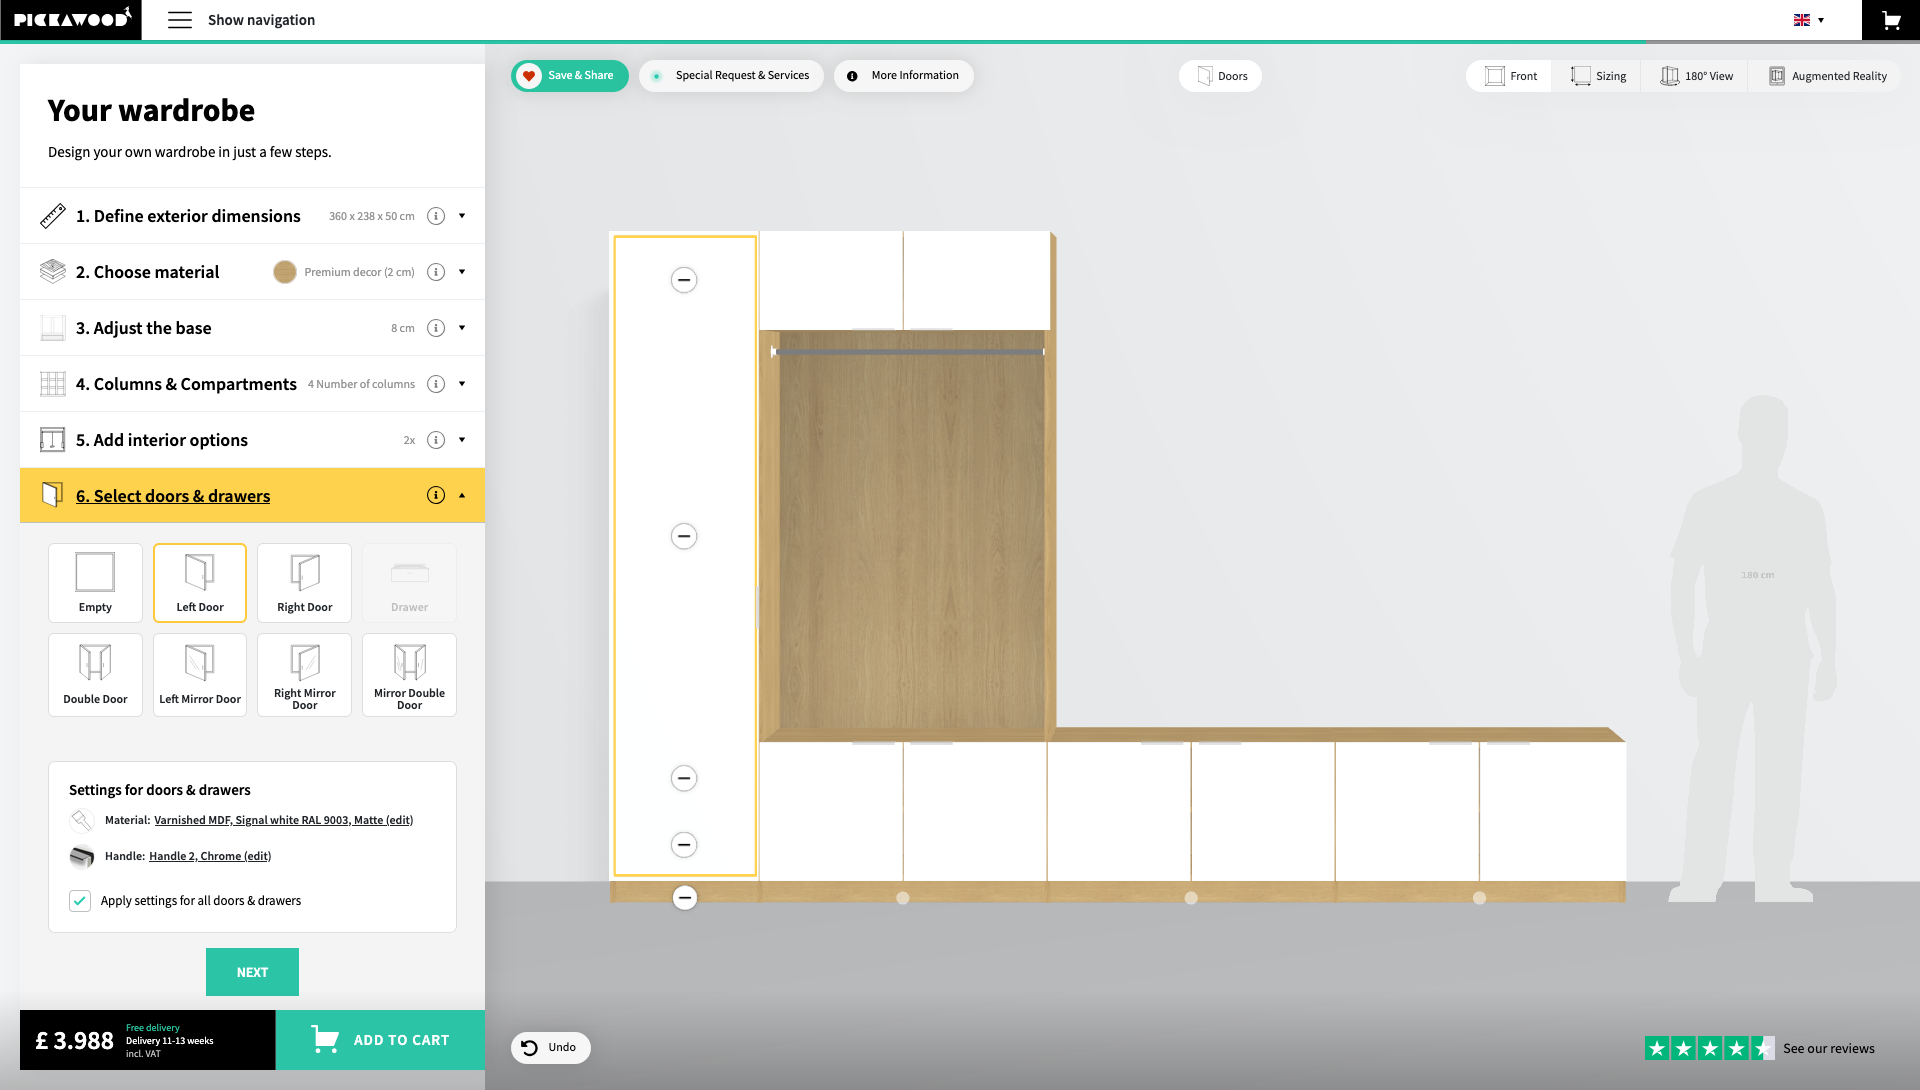
Task: Click the premium decor material swatch
Action: tap(285, 272)
